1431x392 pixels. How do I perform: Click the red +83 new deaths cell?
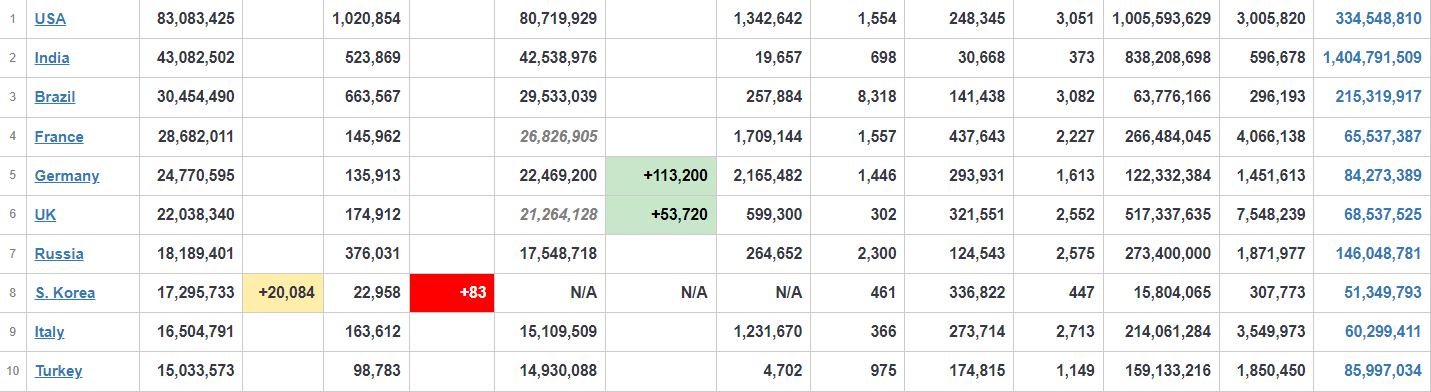tap(452, 293)
